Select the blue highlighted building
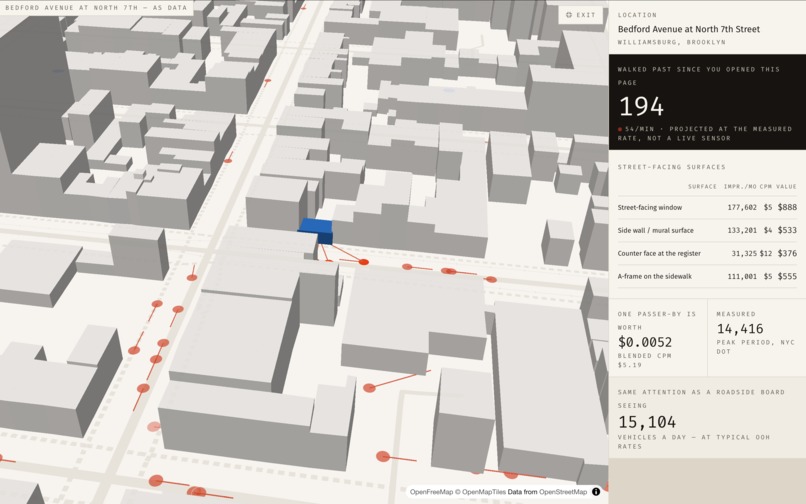Image resolution: width=806 pixels, height=504 pixels. [317, 230]
